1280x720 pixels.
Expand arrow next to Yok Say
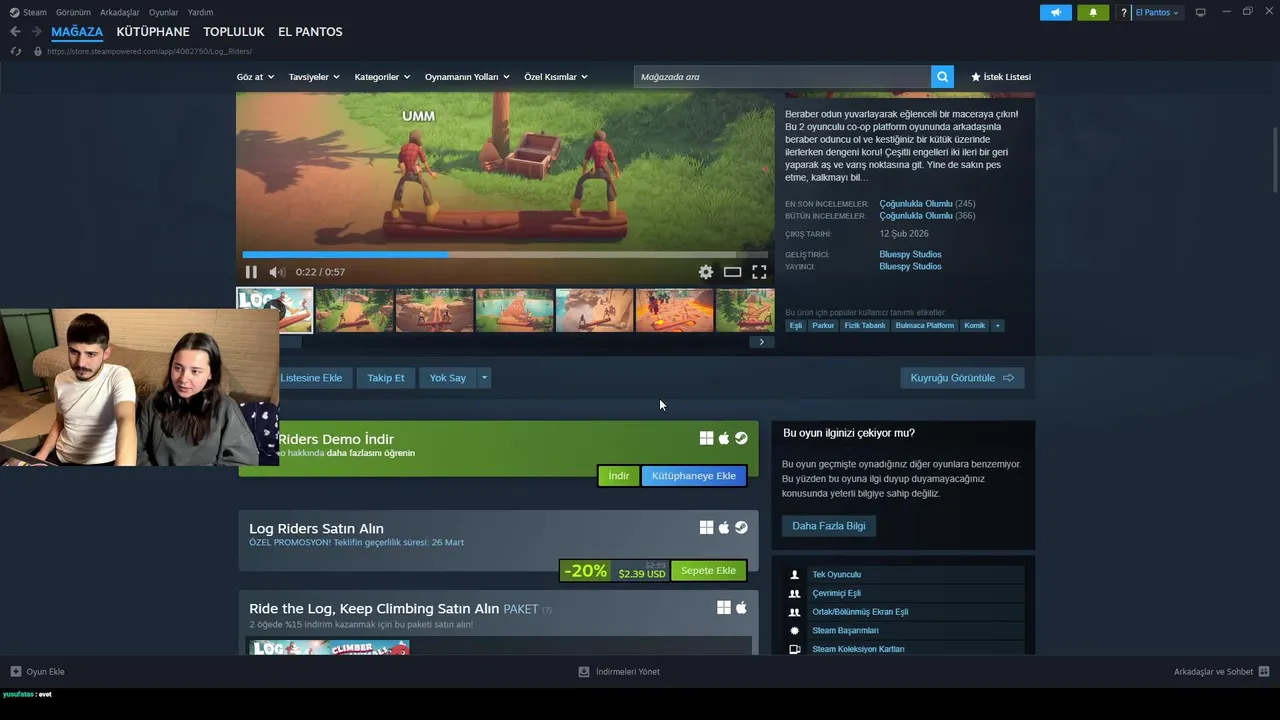coord(484,378)
